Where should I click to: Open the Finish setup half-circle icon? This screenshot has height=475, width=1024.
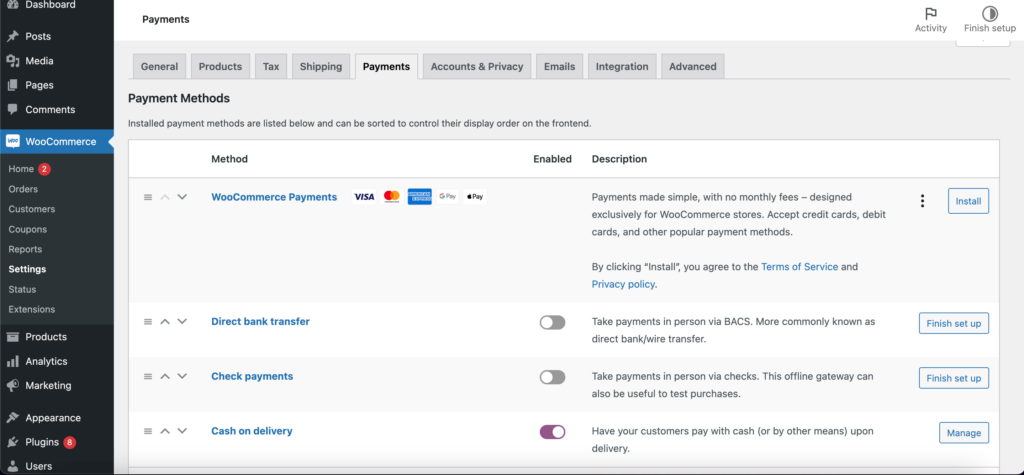click(990, 14)
